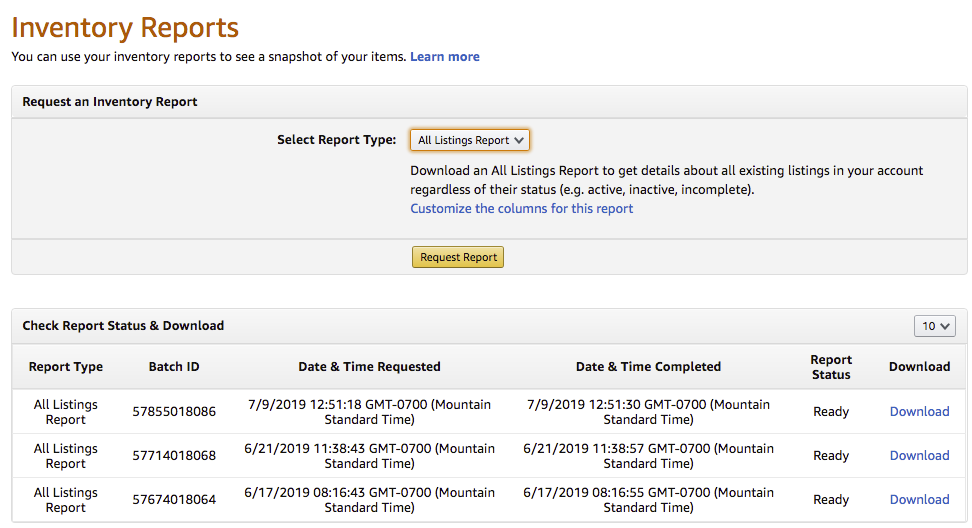Viewport: 972px width, 528px height.
Task: Click the Date & Time Requested header
Action: pos(369,367)
